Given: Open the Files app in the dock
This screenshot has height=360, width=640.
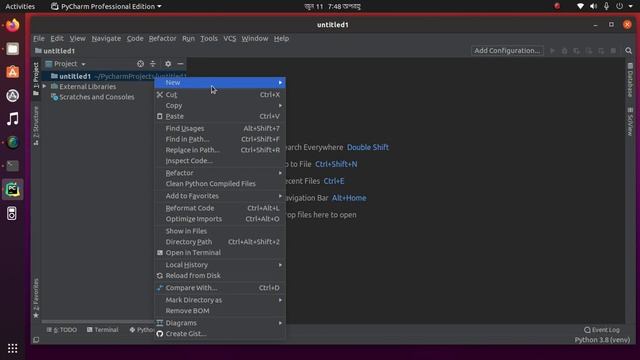Looking at the screenshot, I should 13,49.
